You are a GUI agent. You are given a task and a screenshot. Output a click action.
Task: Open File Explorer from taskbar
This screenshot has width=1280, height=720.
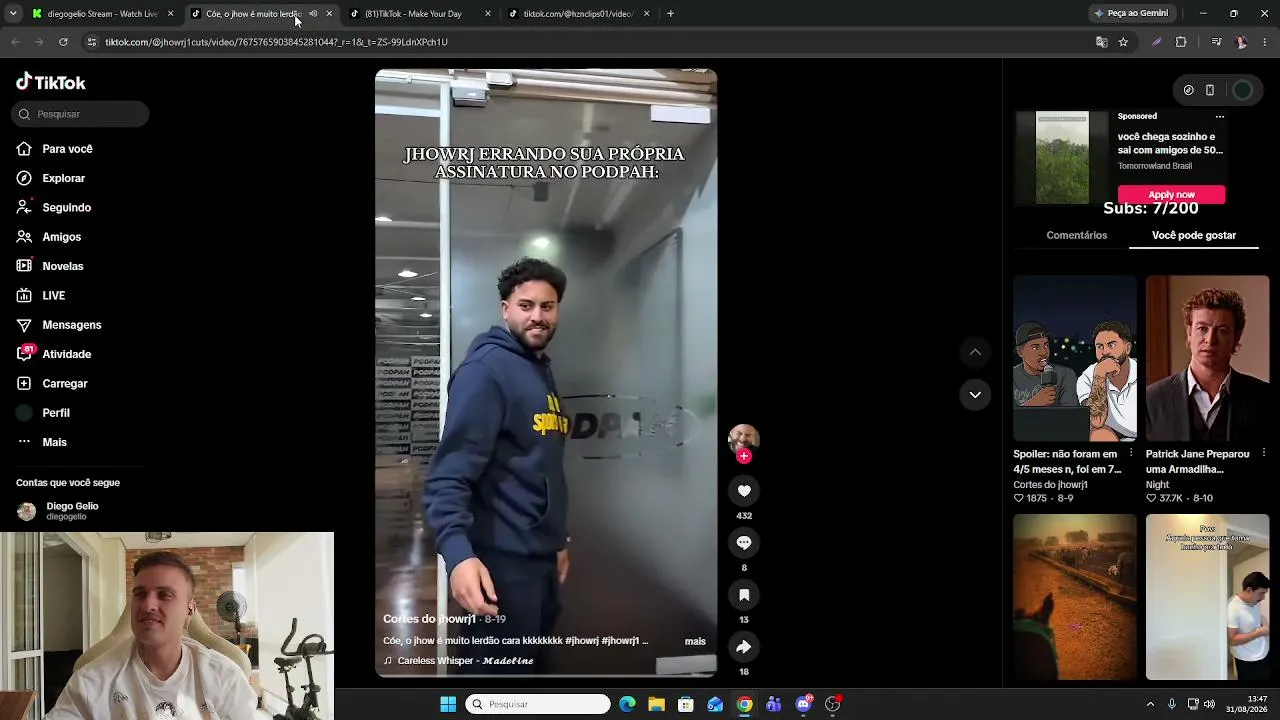tap(656, 704)
